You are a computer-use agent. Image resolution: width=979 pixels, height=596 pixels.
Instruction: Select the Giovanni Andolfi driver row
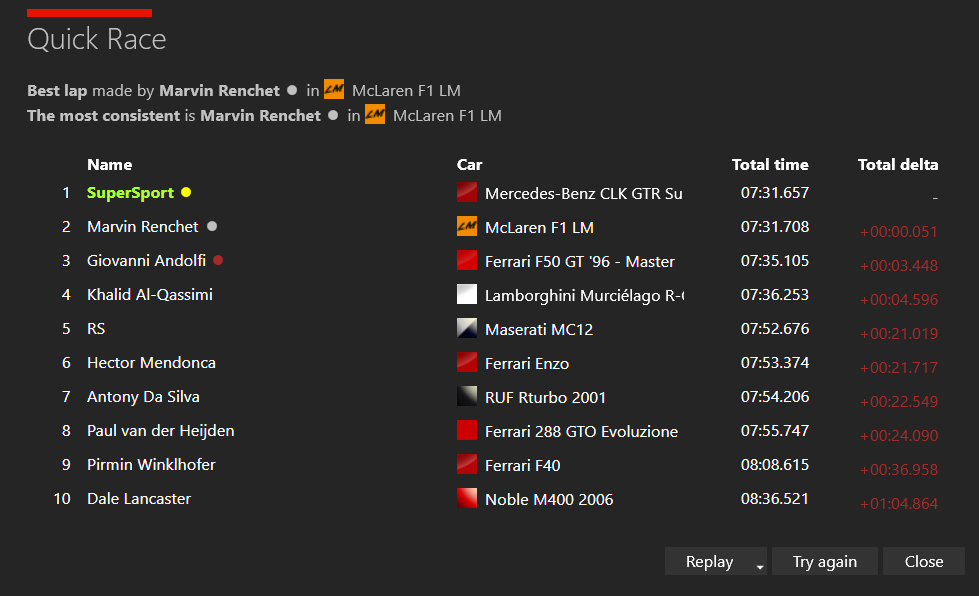[146, 261]
